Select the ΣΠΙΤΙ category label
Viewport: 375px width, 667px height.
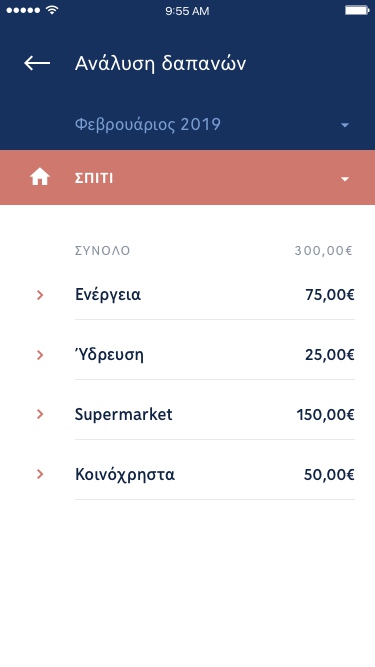[x=94, y=179]
